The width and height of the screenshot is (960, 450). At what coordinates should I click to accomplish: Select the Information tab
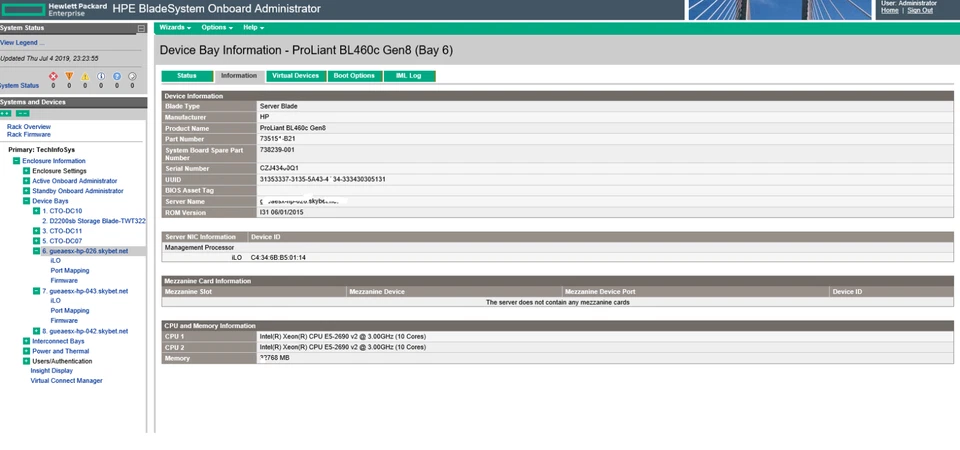click(x=239, y=76)
